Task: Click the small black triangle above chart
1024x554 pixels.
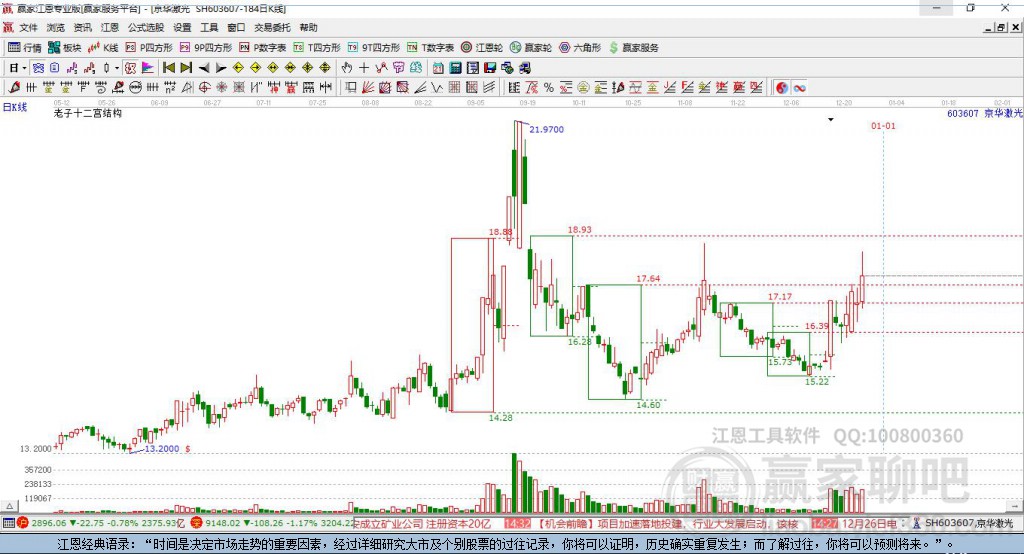Action: (831, 120)
